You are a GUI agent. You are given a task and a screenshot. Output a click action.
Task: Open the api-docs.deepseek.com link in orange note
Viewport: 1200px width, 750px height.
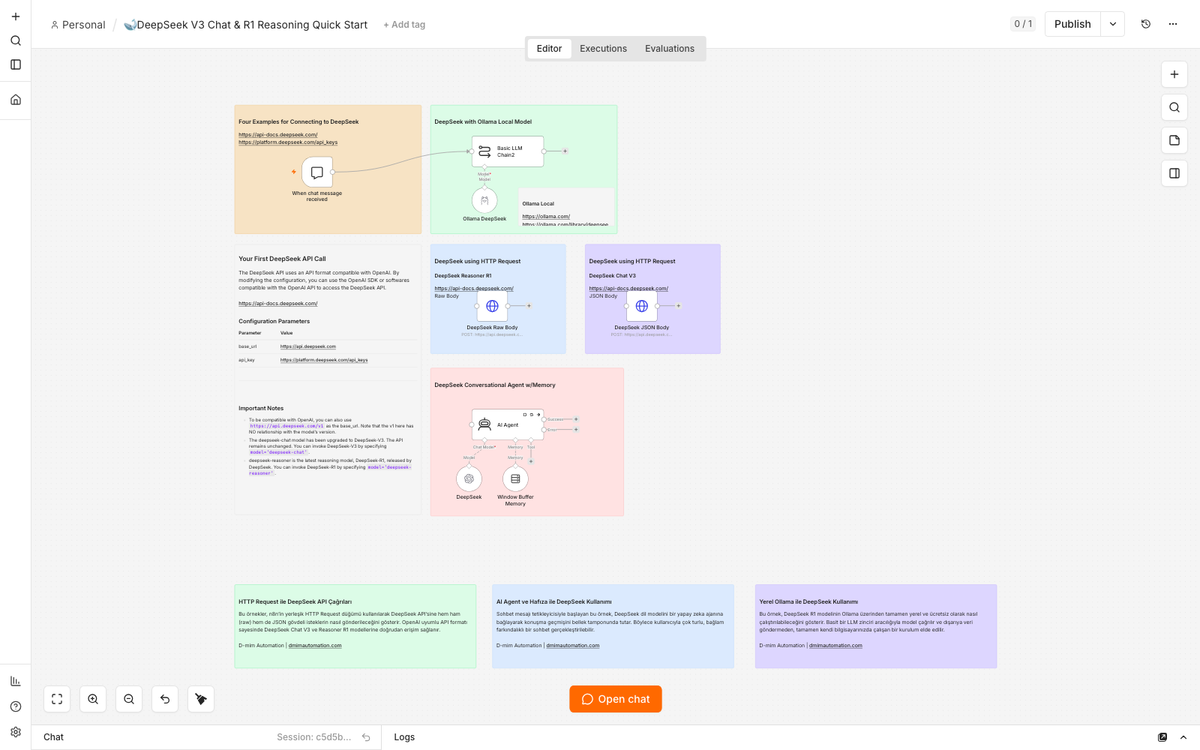tap(278, 134)
